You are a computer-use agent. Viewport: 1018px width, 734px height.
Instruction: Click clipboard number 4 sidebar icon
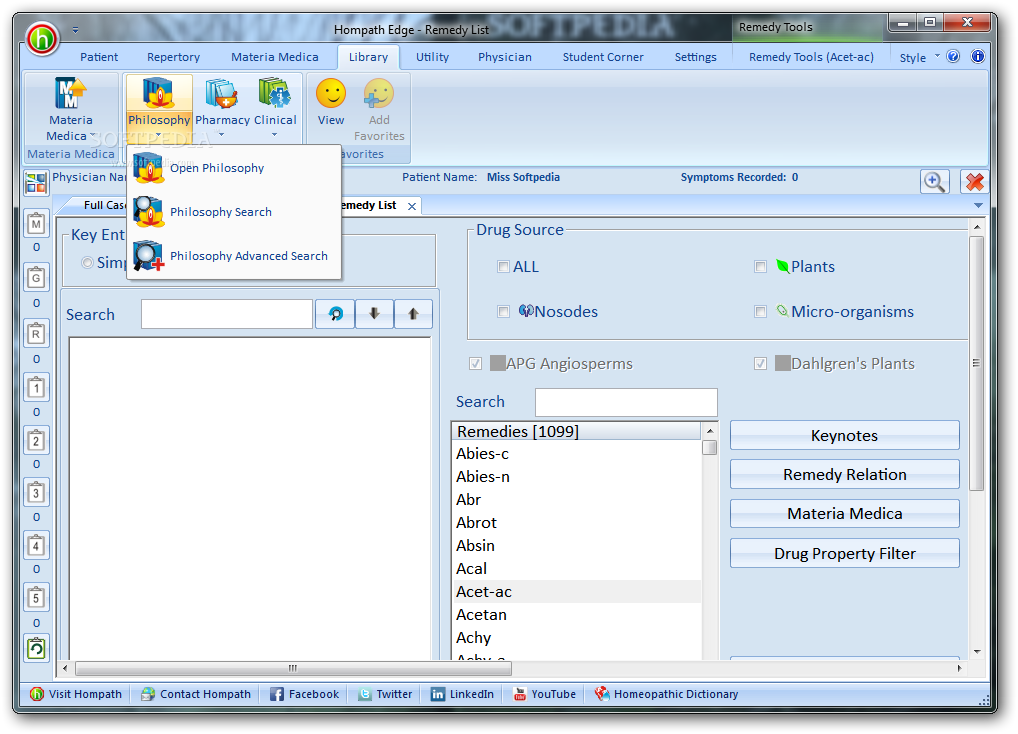36,546
